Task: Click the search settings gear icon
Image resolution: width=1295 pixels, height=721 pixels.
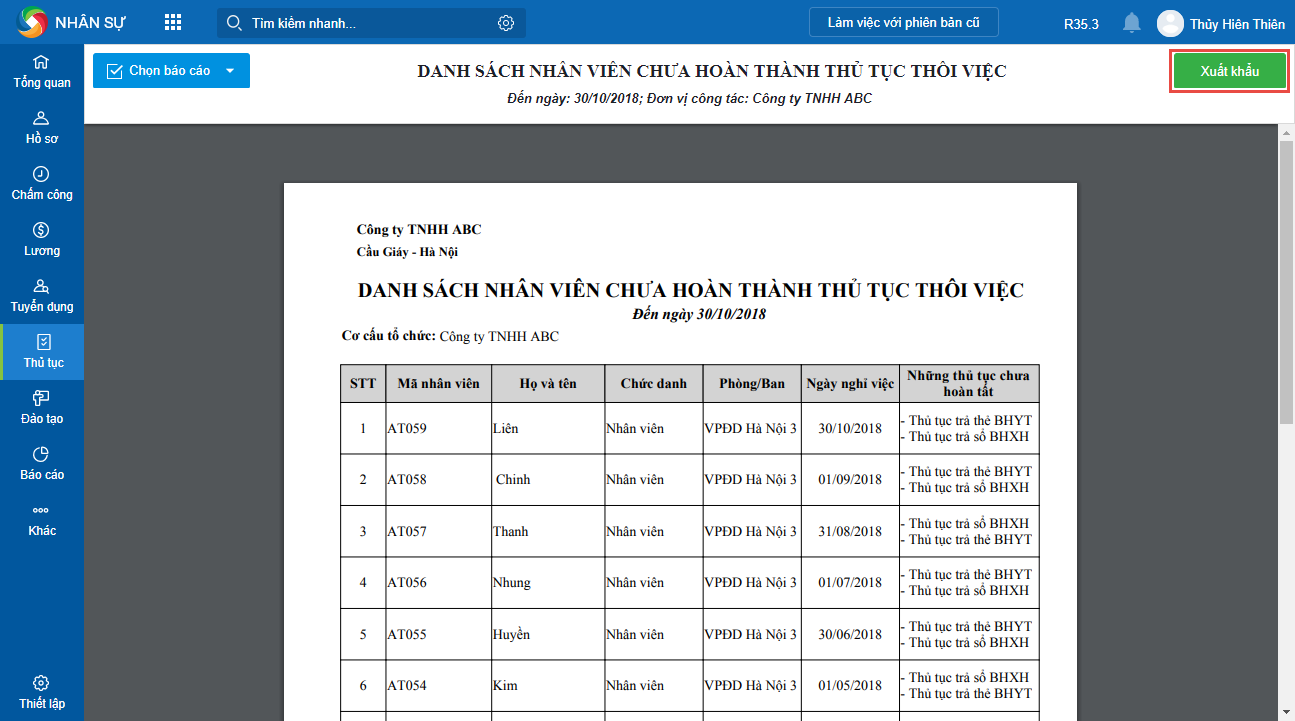Action: click(x=506, y=23)
